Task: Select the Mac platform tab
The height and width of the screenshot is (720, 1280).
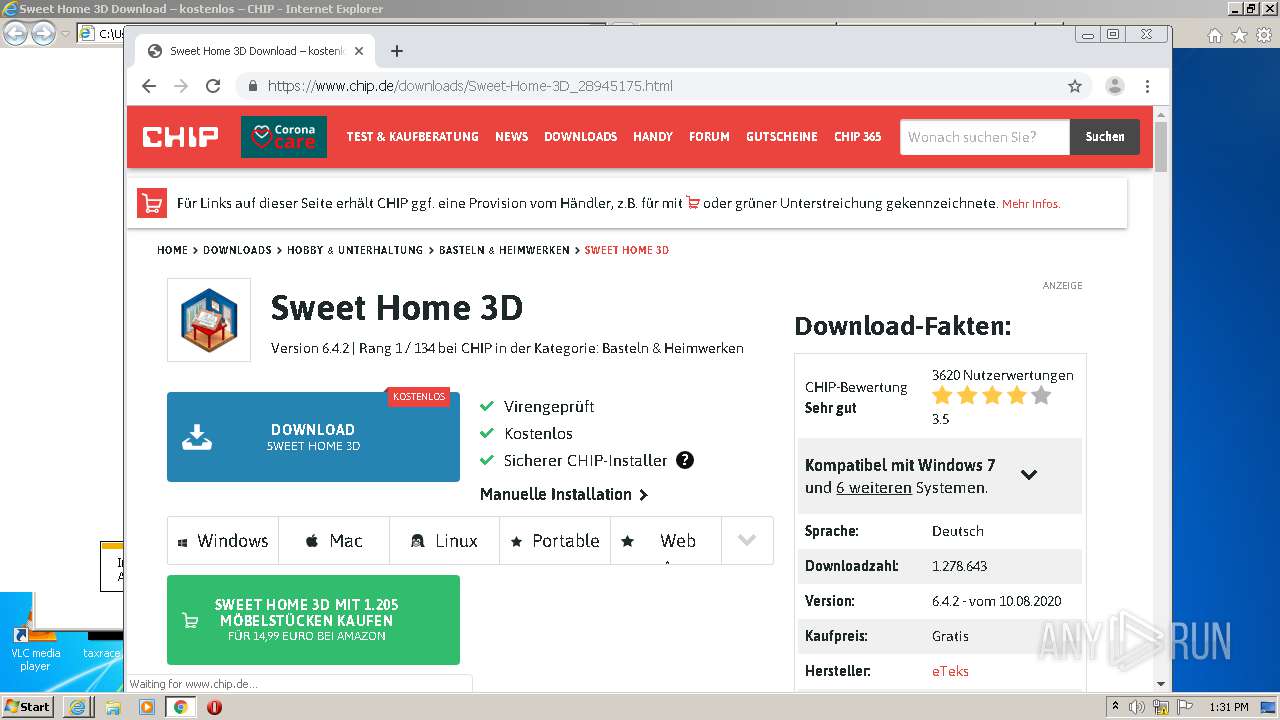Action: [x=334, y=541]
